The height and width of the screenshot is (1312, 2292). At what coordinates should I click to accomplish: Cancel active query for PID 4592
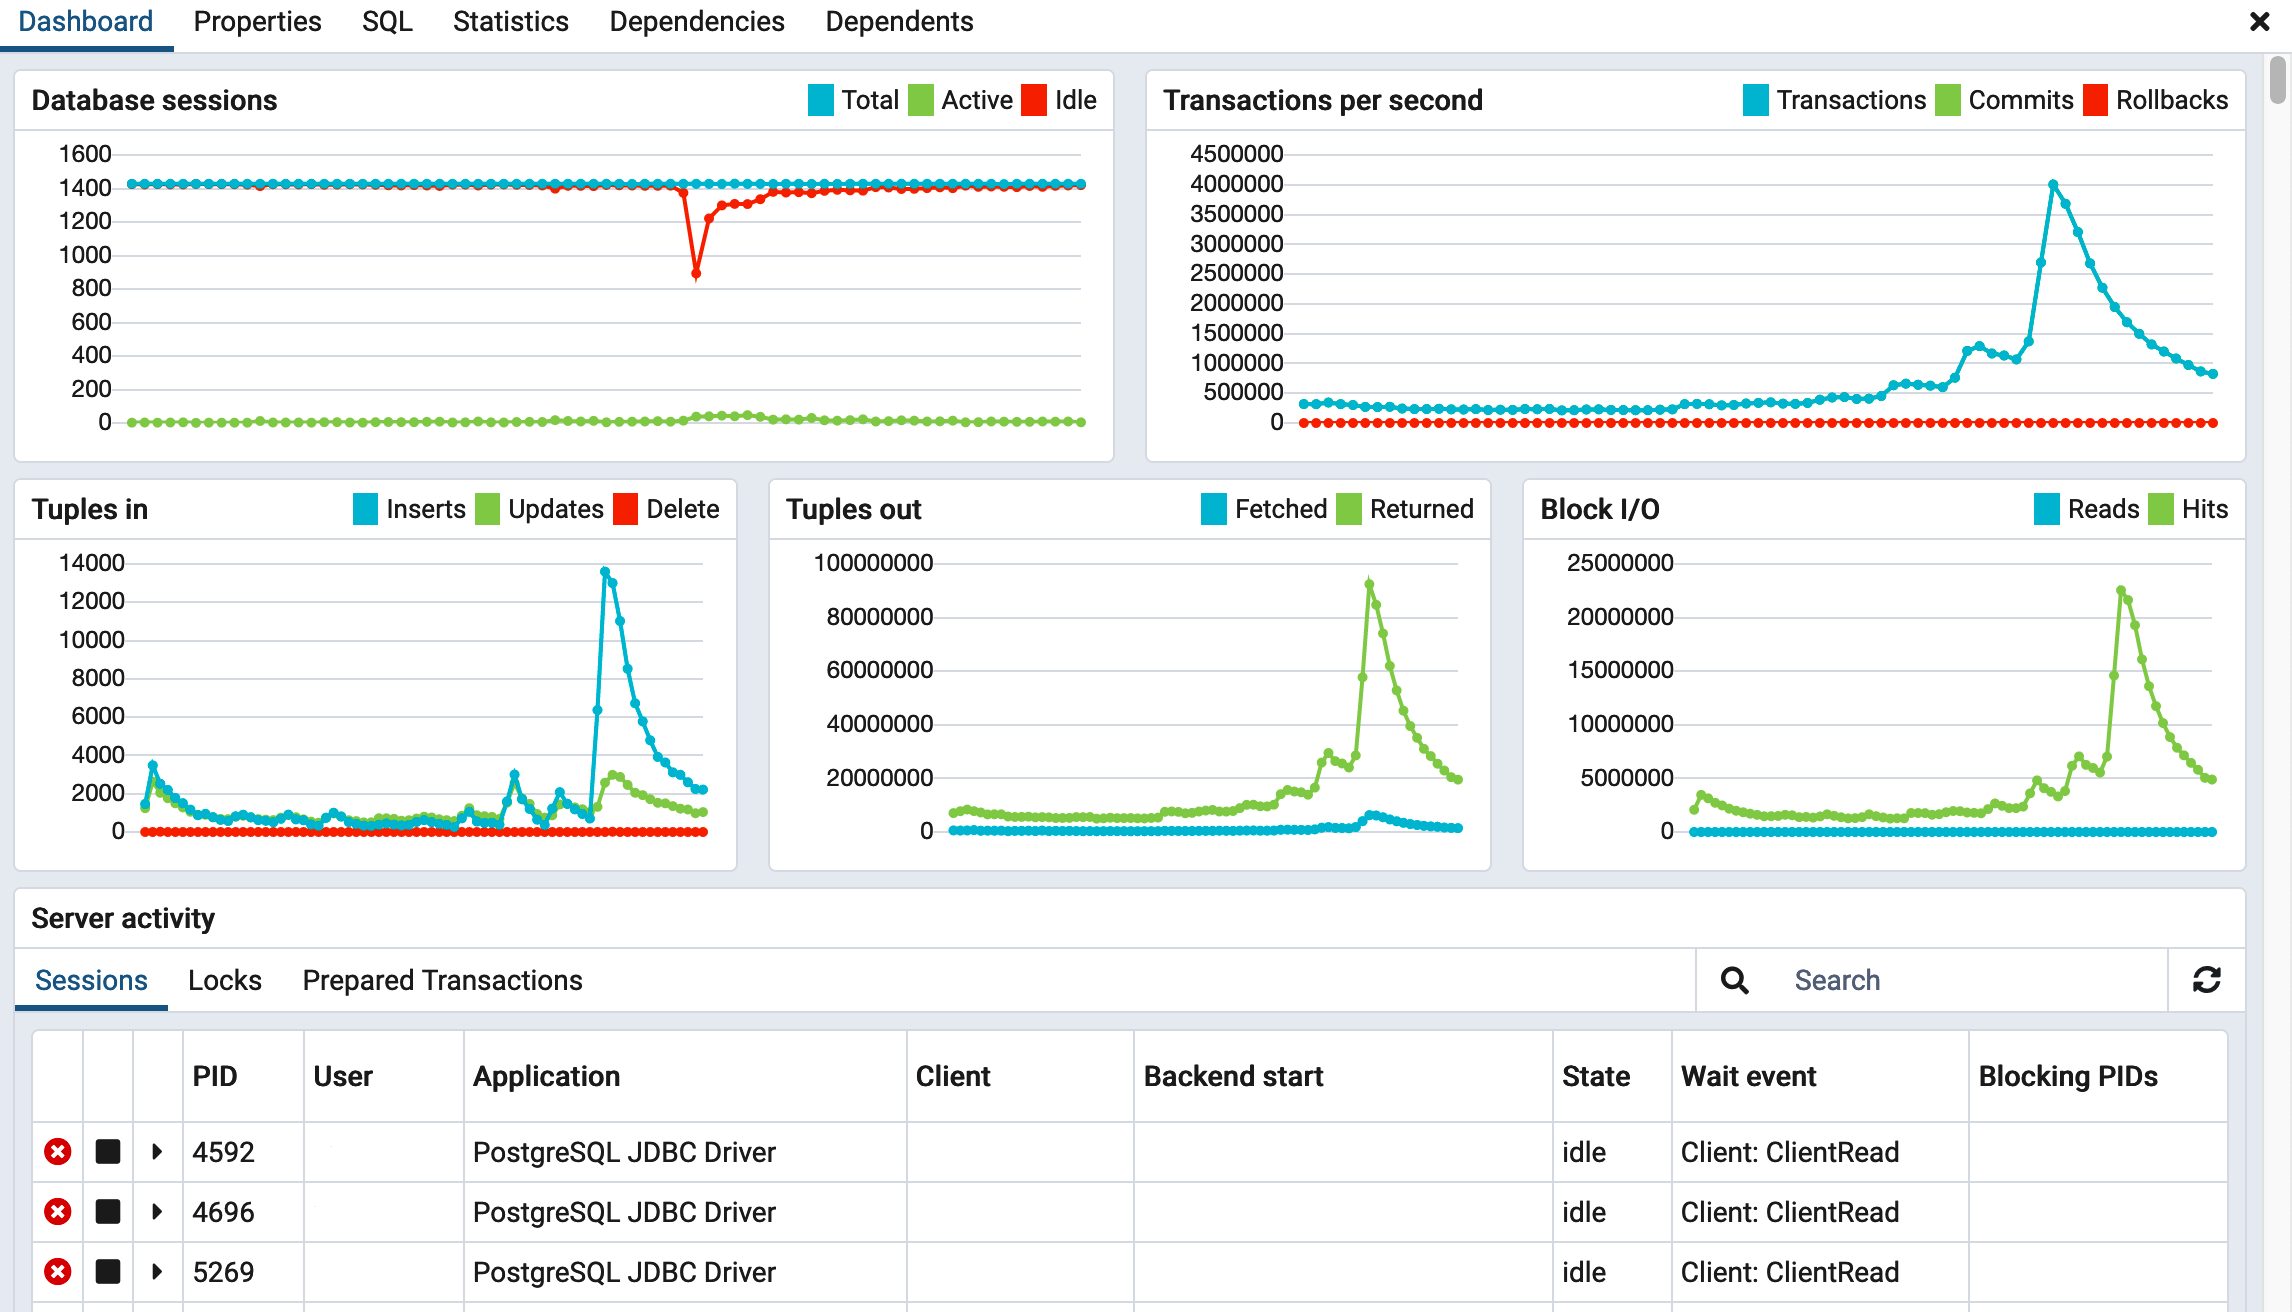[x=108, y=1152]
